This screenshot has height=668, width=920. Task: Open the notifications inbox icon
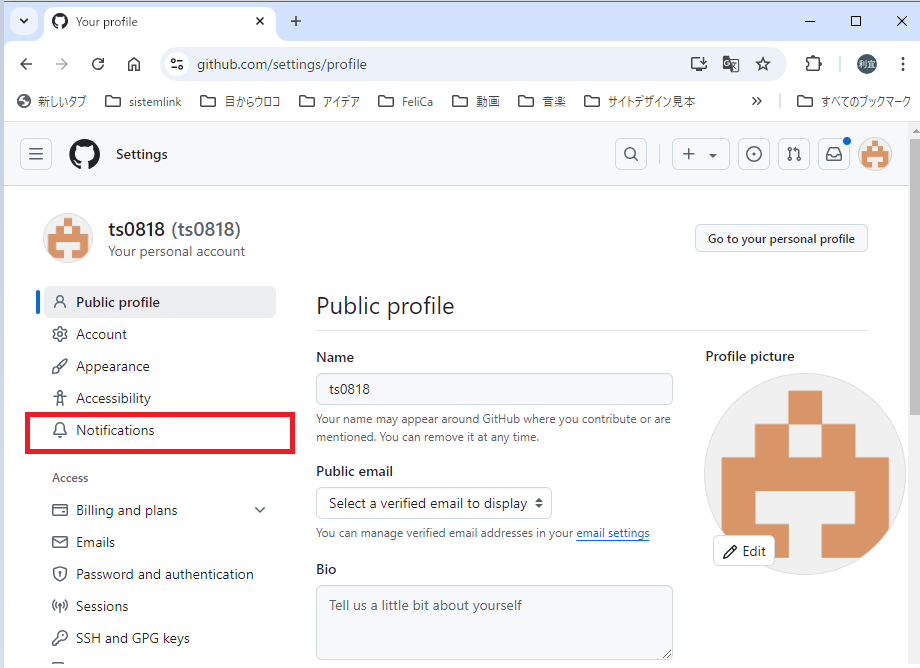click(834, 153)
